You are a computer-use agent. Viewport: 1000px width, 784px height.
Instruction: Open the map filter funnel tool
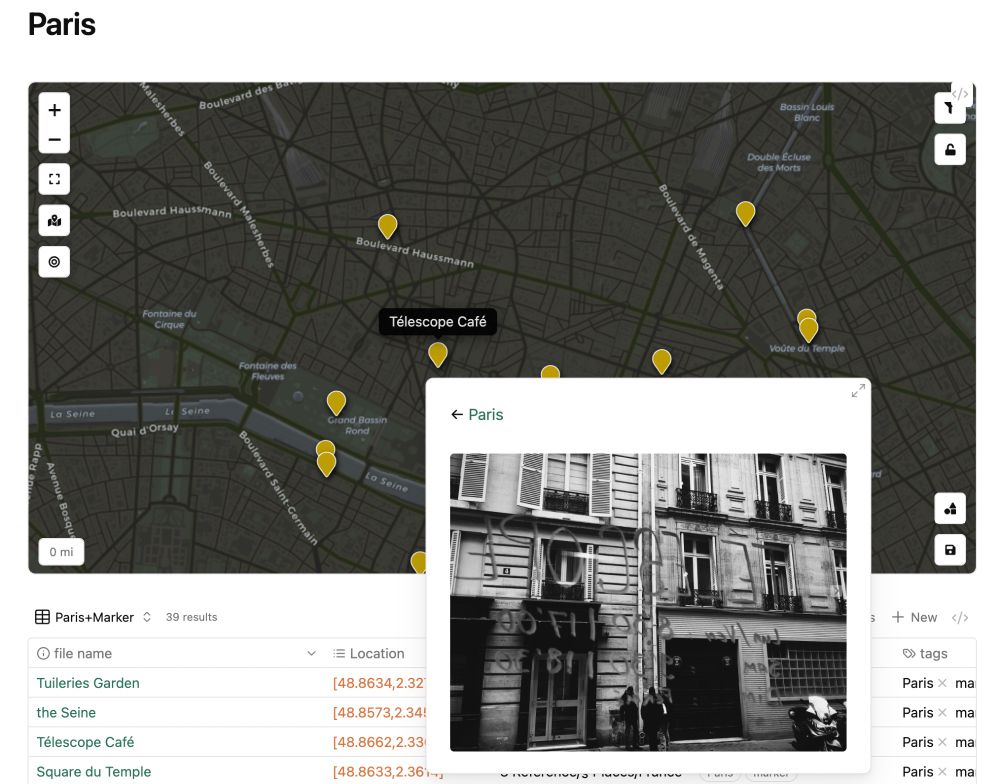[x=949, y=108]
